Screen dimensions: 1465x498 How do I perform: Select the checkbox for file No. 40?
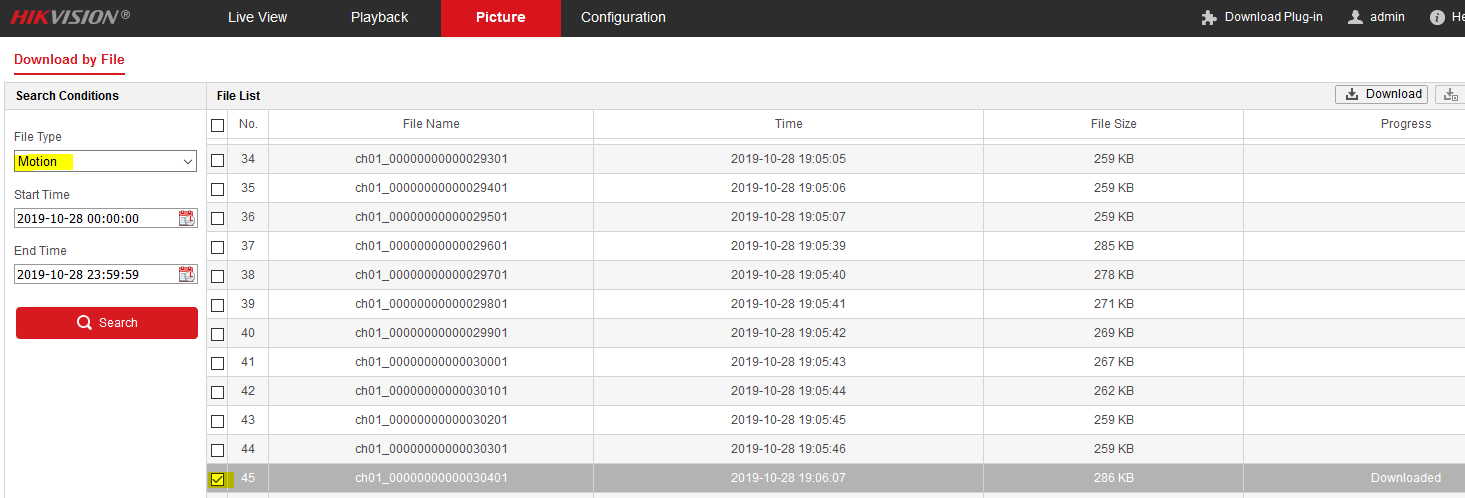coord(217,334)
